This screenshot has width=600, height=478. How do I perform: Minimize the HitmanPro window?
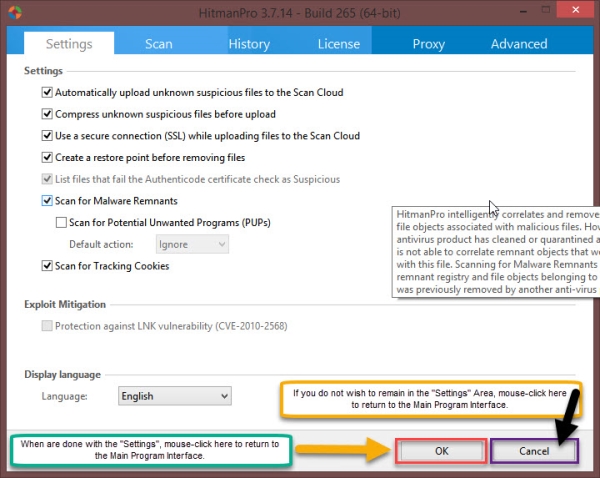[x=523, y=11]
